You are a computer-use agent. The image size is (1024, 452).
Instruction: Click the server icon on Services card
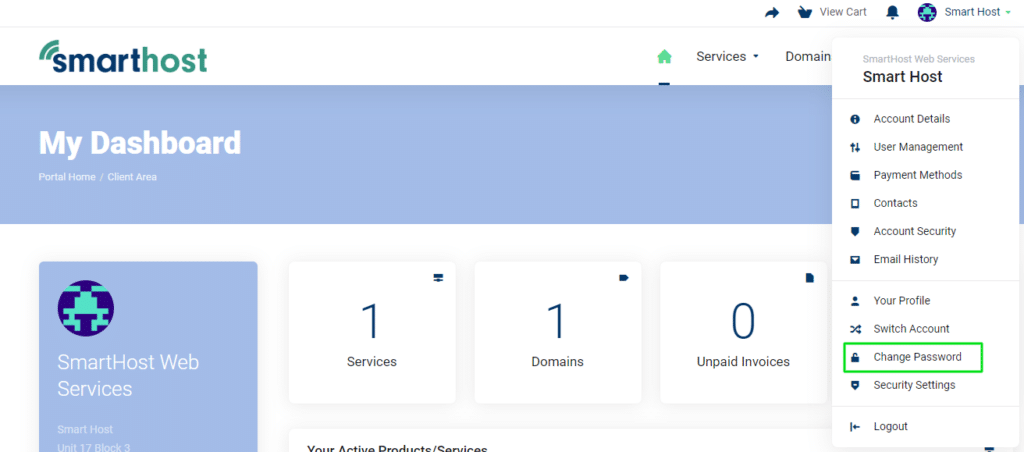coord(438,278)
